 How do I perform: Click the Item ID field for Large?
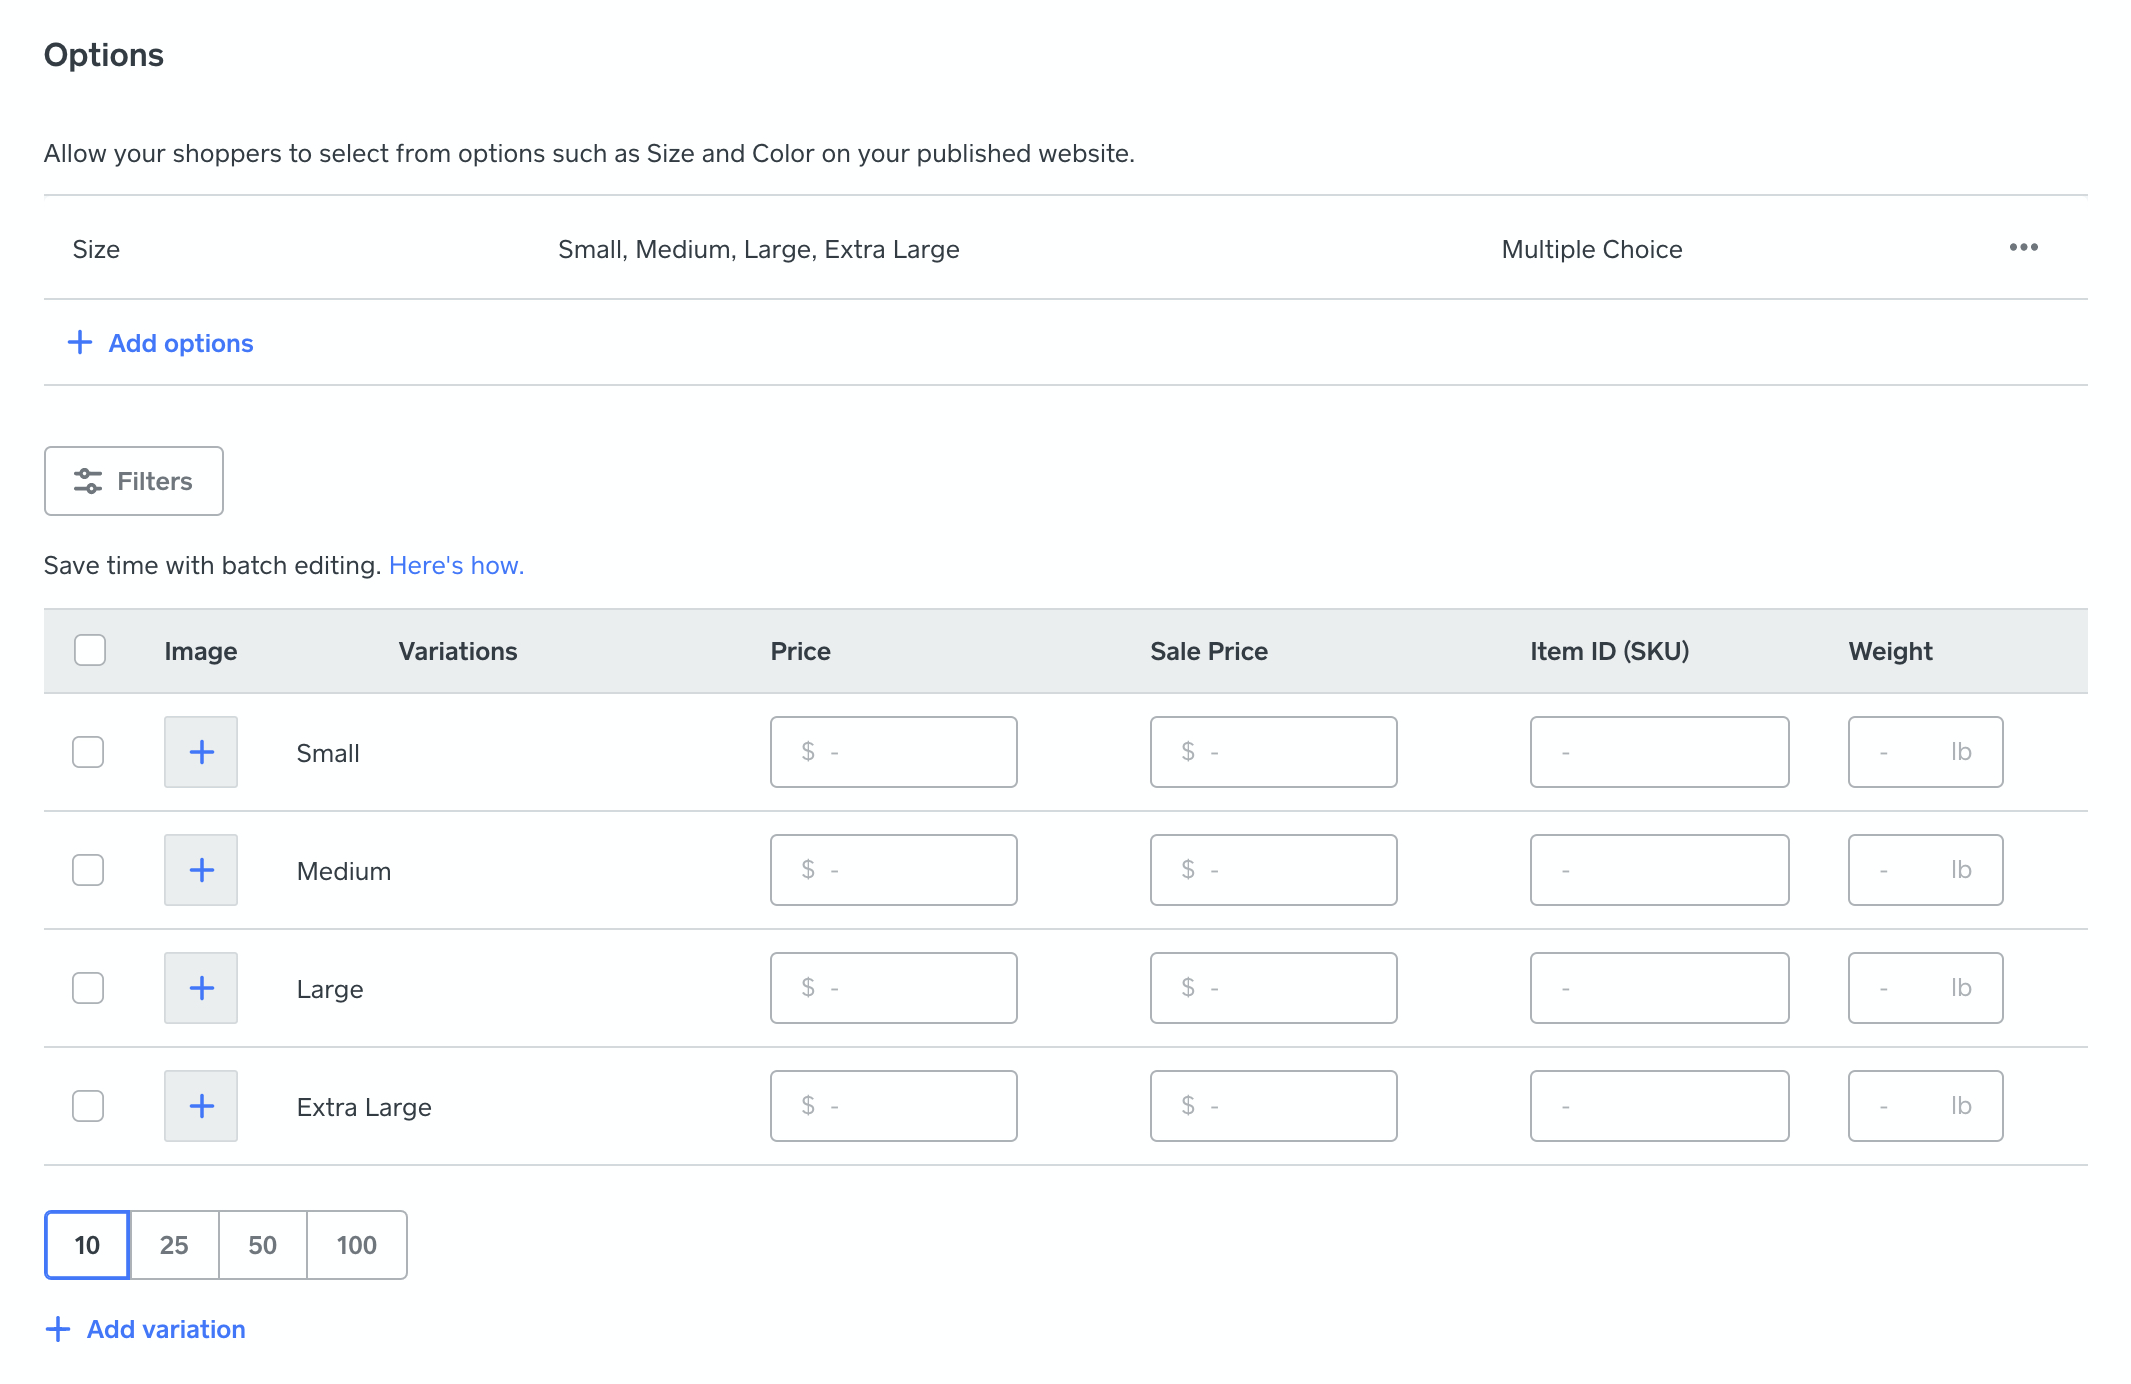[1658, 988]
